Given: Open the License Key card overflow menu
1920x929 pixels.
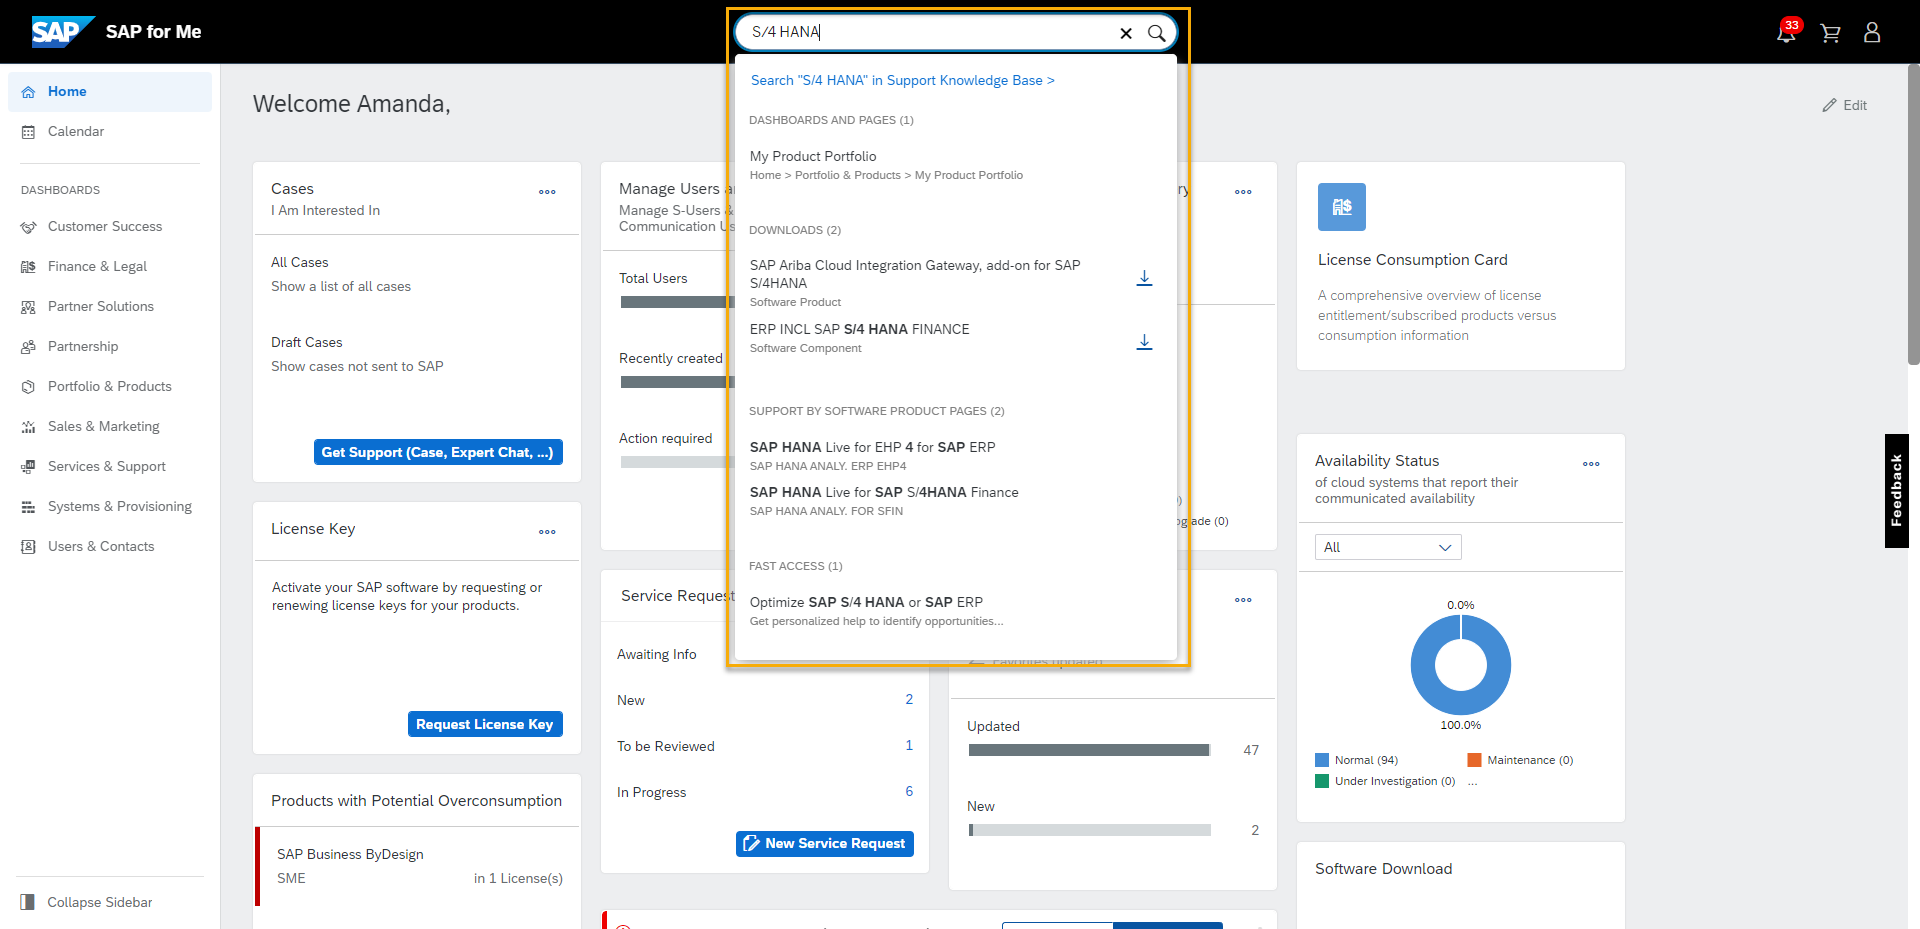Looking at the screenshot, I should tap(547, 532).
